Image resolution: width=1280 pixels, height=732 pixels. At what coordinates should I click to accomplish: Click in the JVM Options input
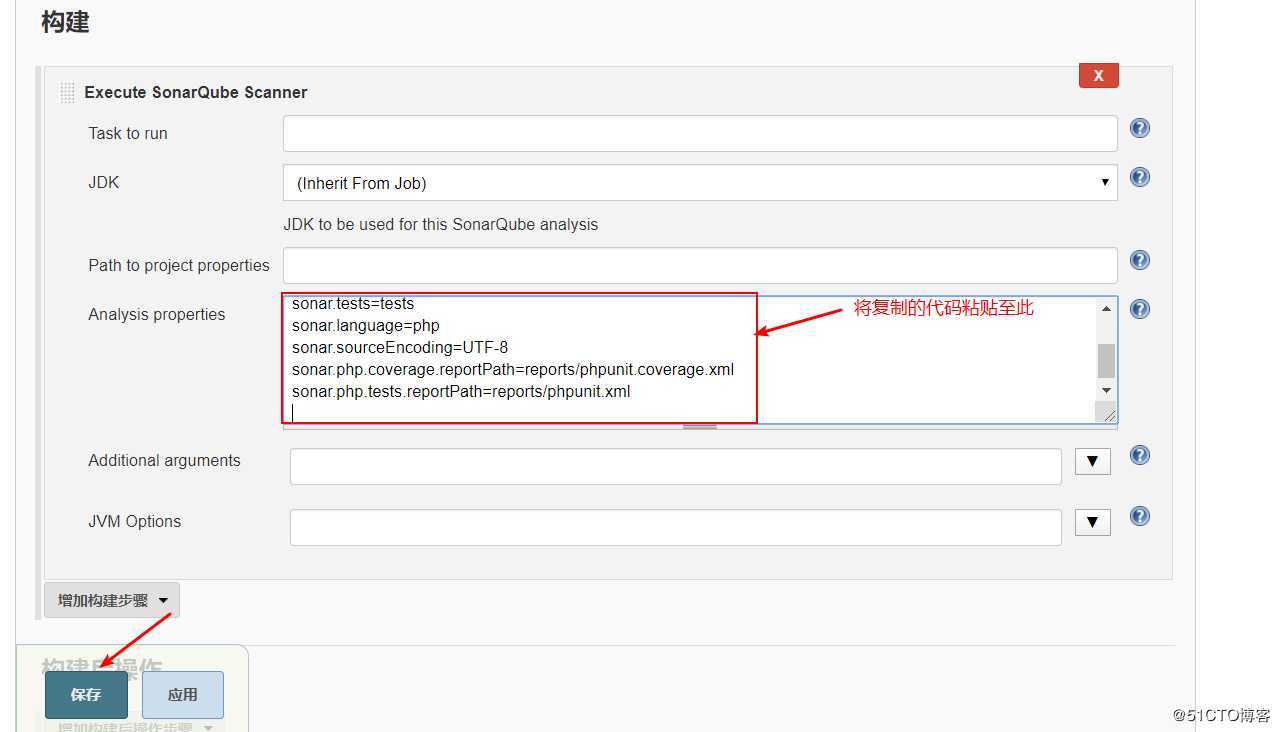676,527
